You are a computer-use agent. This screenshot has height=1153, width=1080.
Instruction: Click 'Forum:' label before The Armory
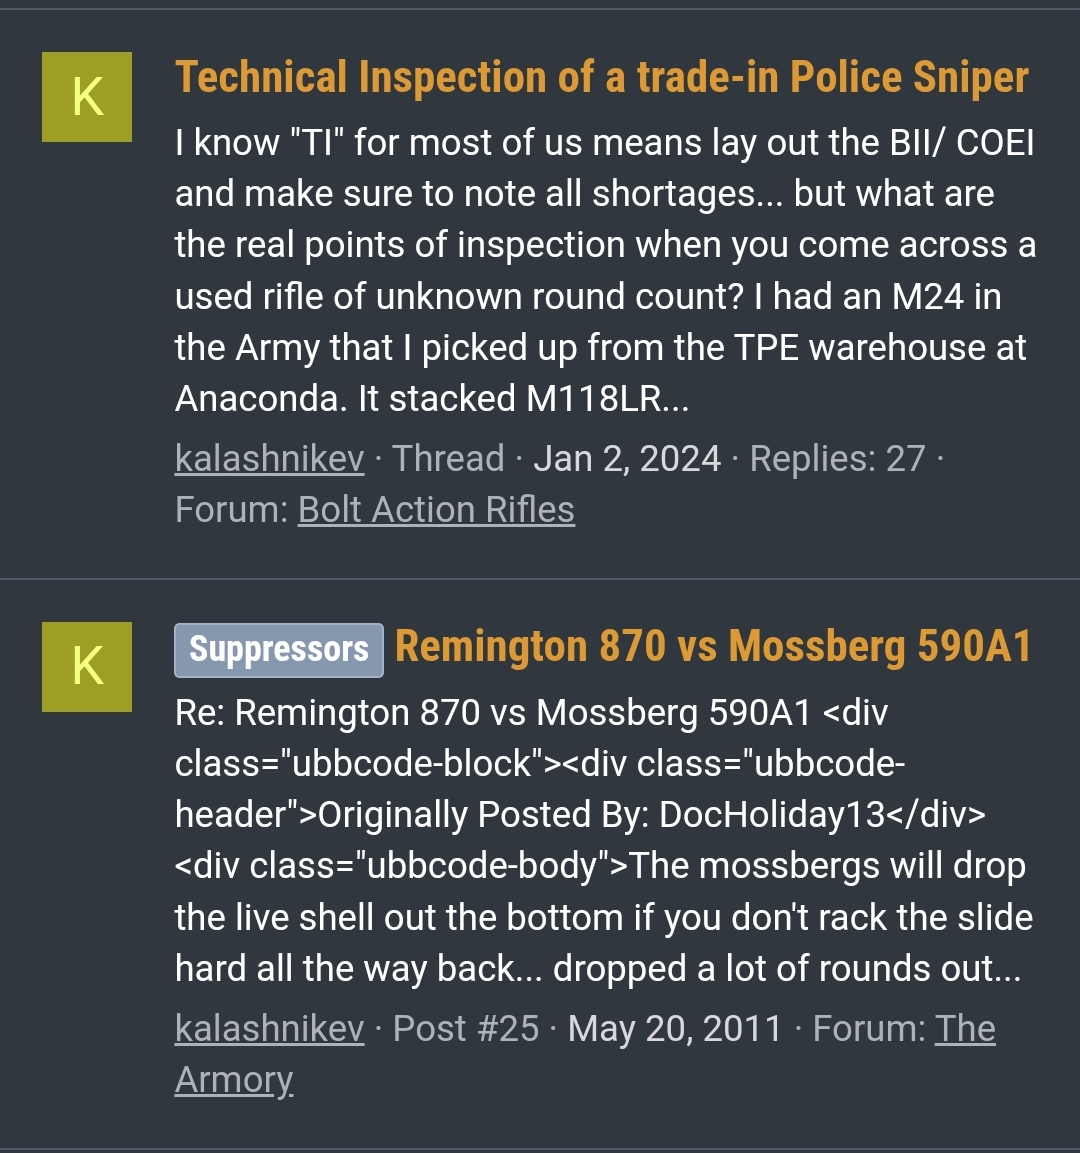(x=869, y=1029)
